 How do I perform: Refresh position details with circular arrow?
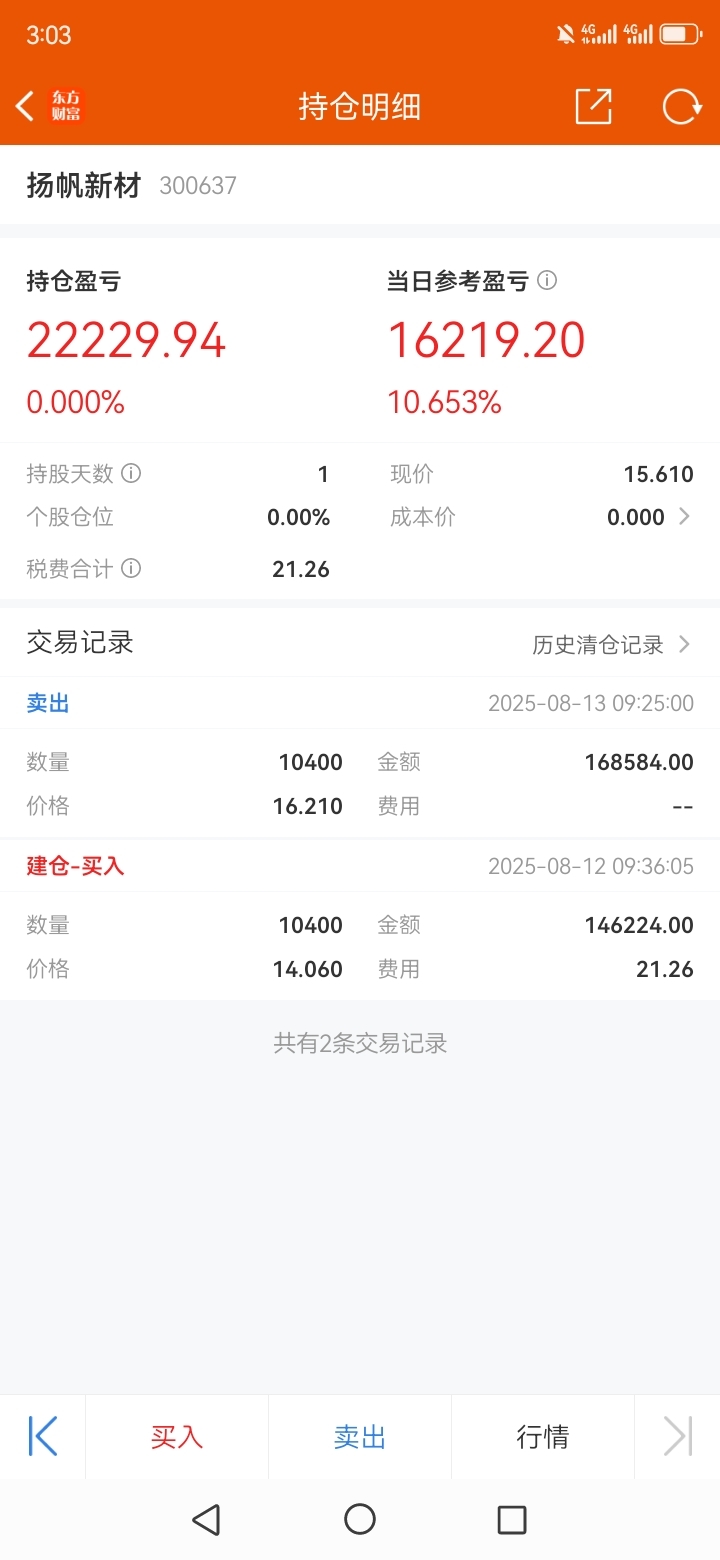point(682,106)
